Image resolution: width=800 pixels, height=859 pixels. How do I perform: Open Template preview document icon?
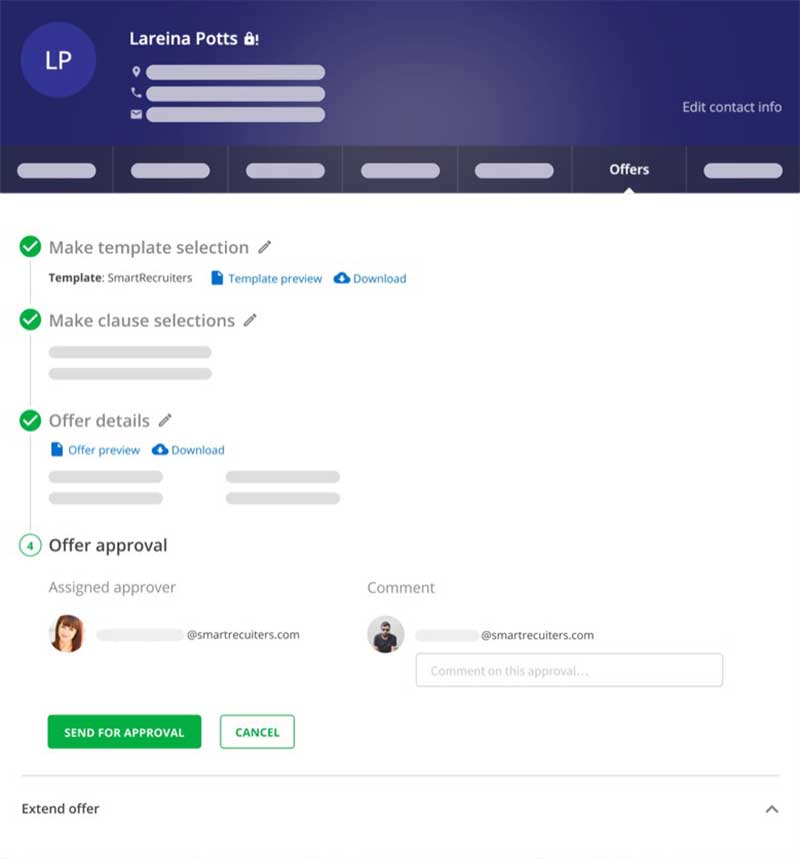tap(217, 278)
